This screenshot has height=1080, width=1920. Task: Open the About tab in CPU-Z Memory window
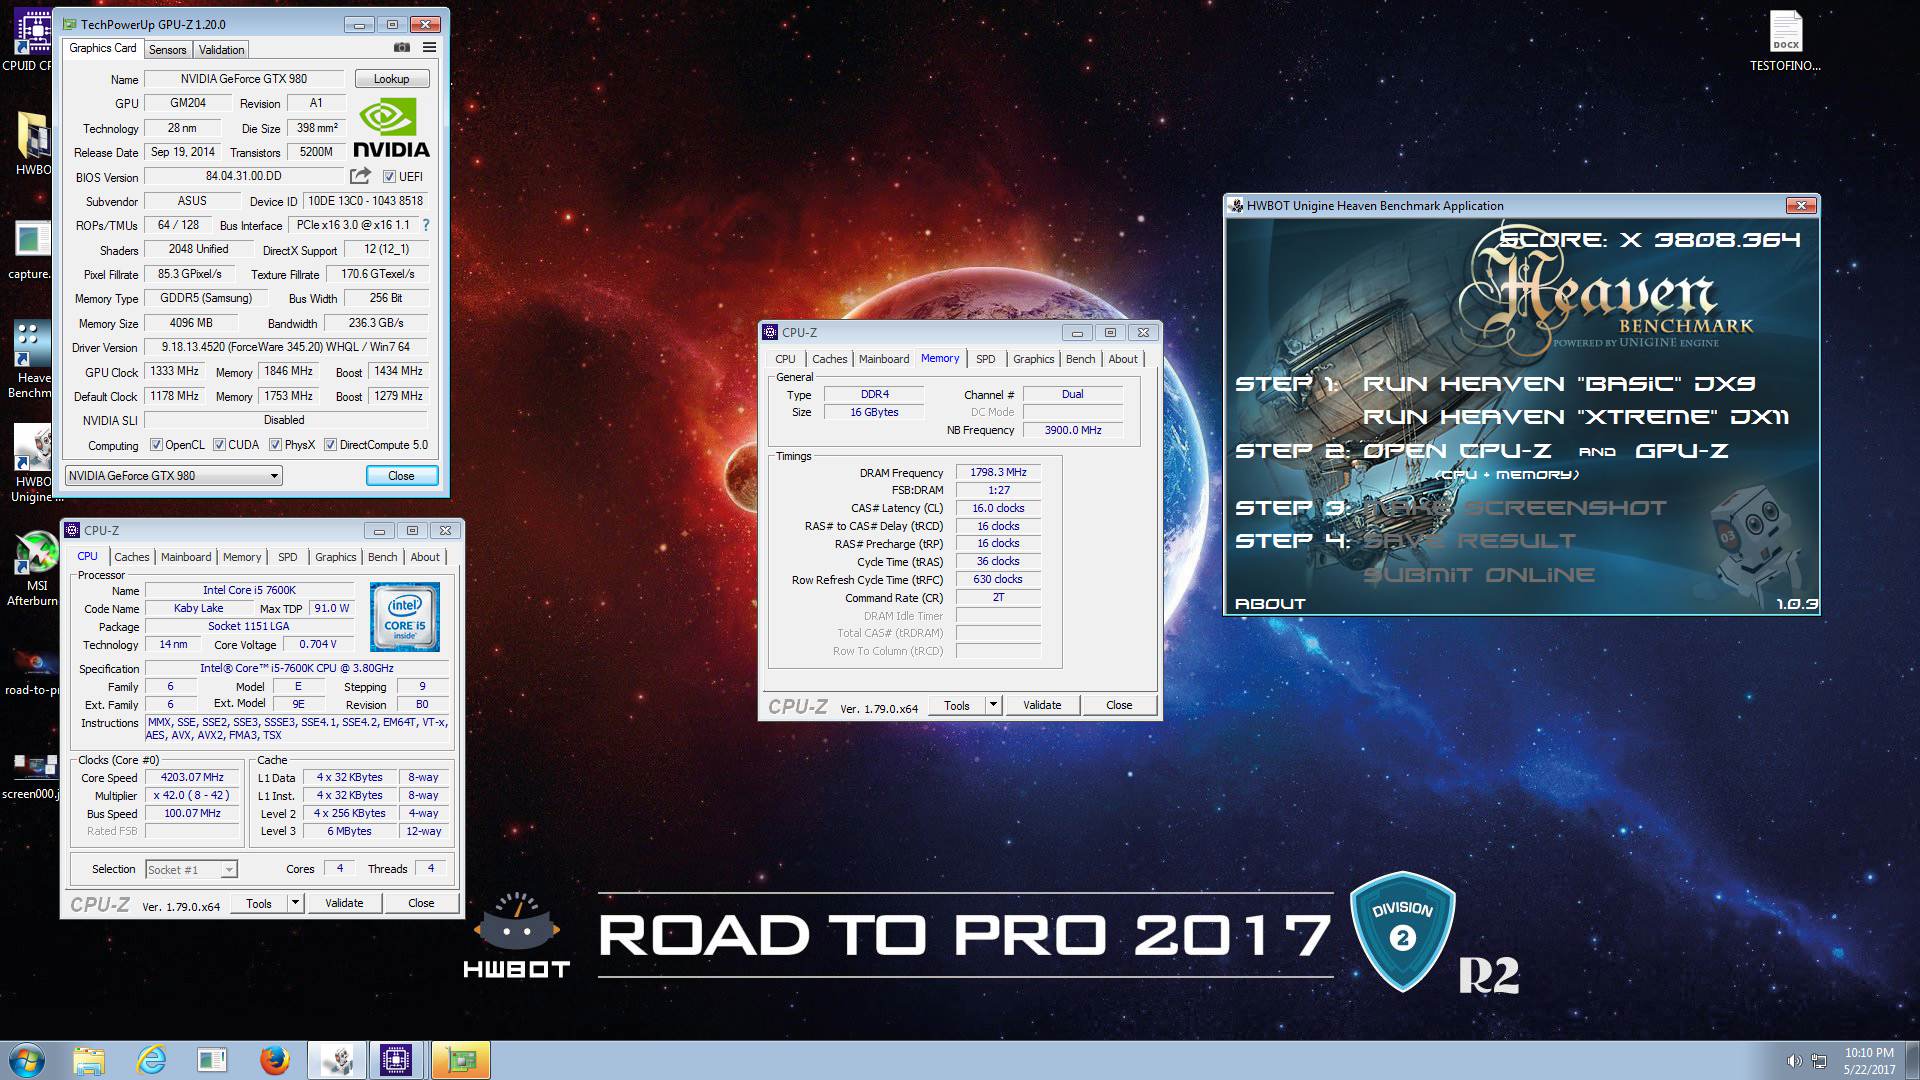click(1123, 359)
